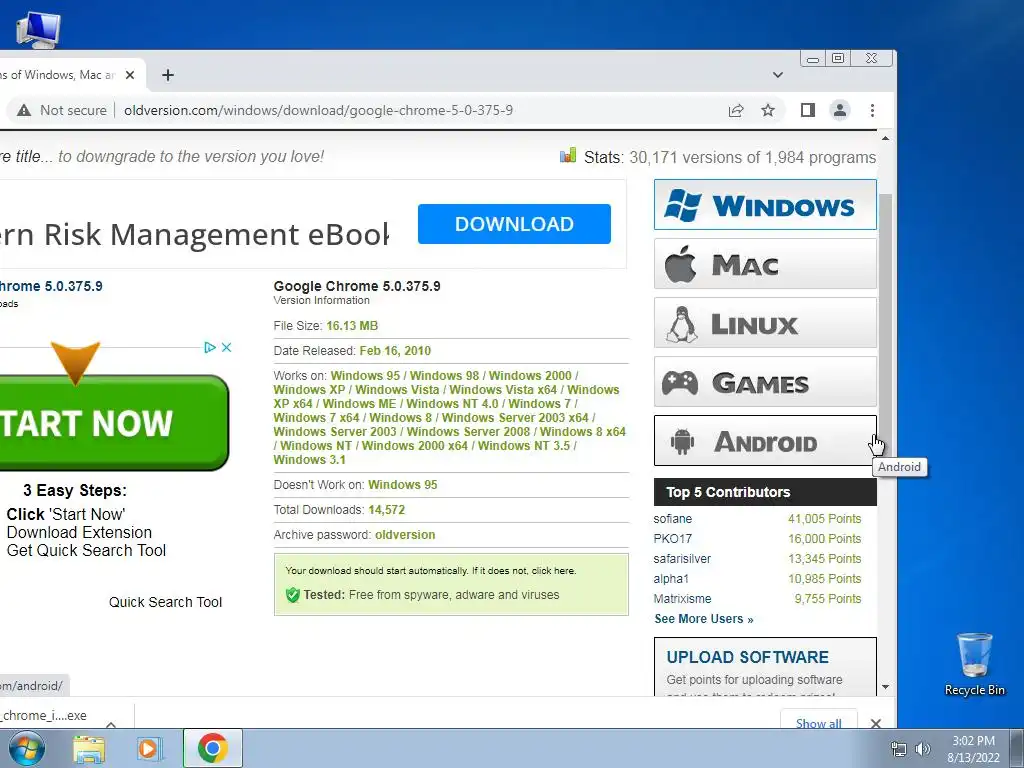1024x768 pixels.
Task: Expand the downloaded exe file options arrow
Action: point(111,724)
